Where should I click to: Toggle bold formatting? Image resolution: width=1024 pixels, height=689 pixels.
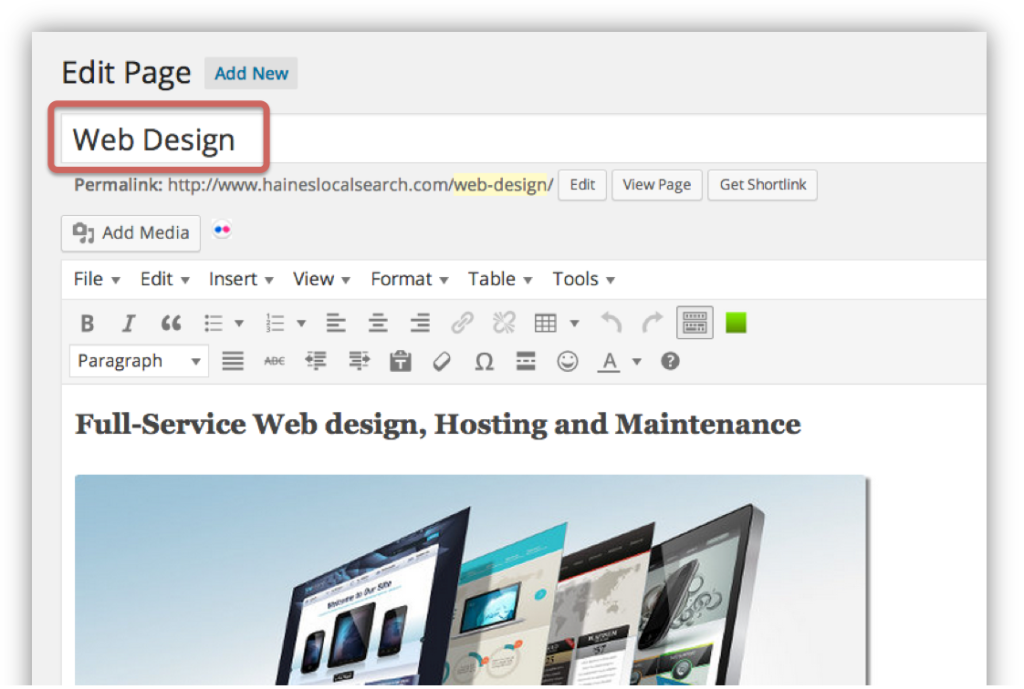[x=87, y=323]
